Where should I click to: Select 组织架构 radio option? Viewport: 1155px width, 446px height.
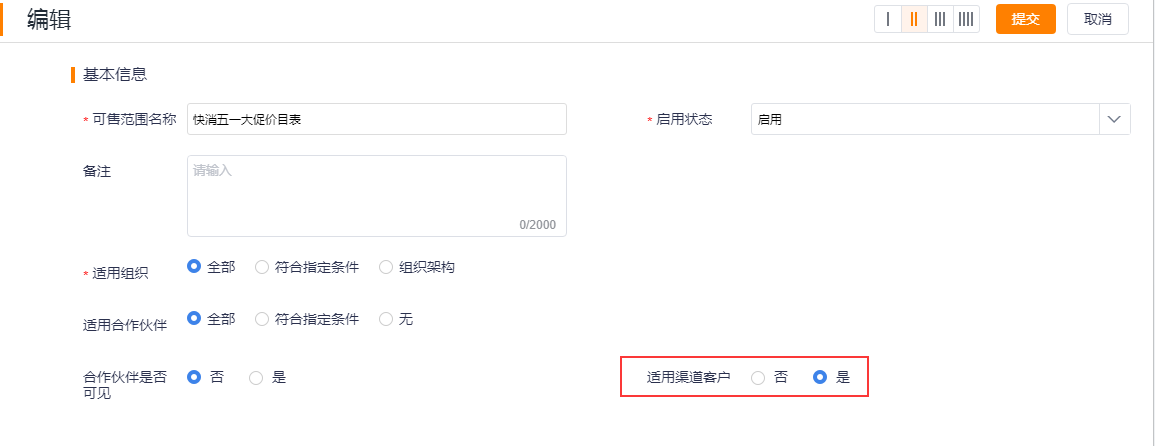pyautogui.click(x=417, y=267)
